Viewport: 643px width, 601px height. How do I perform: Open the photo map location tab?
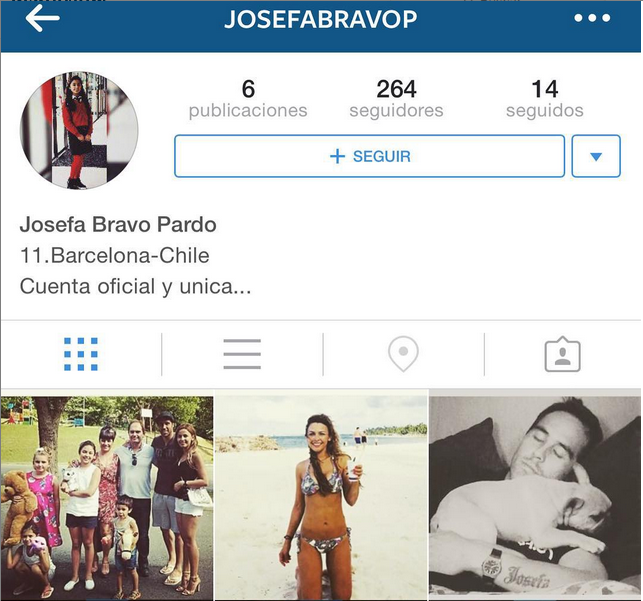point(403,354)
